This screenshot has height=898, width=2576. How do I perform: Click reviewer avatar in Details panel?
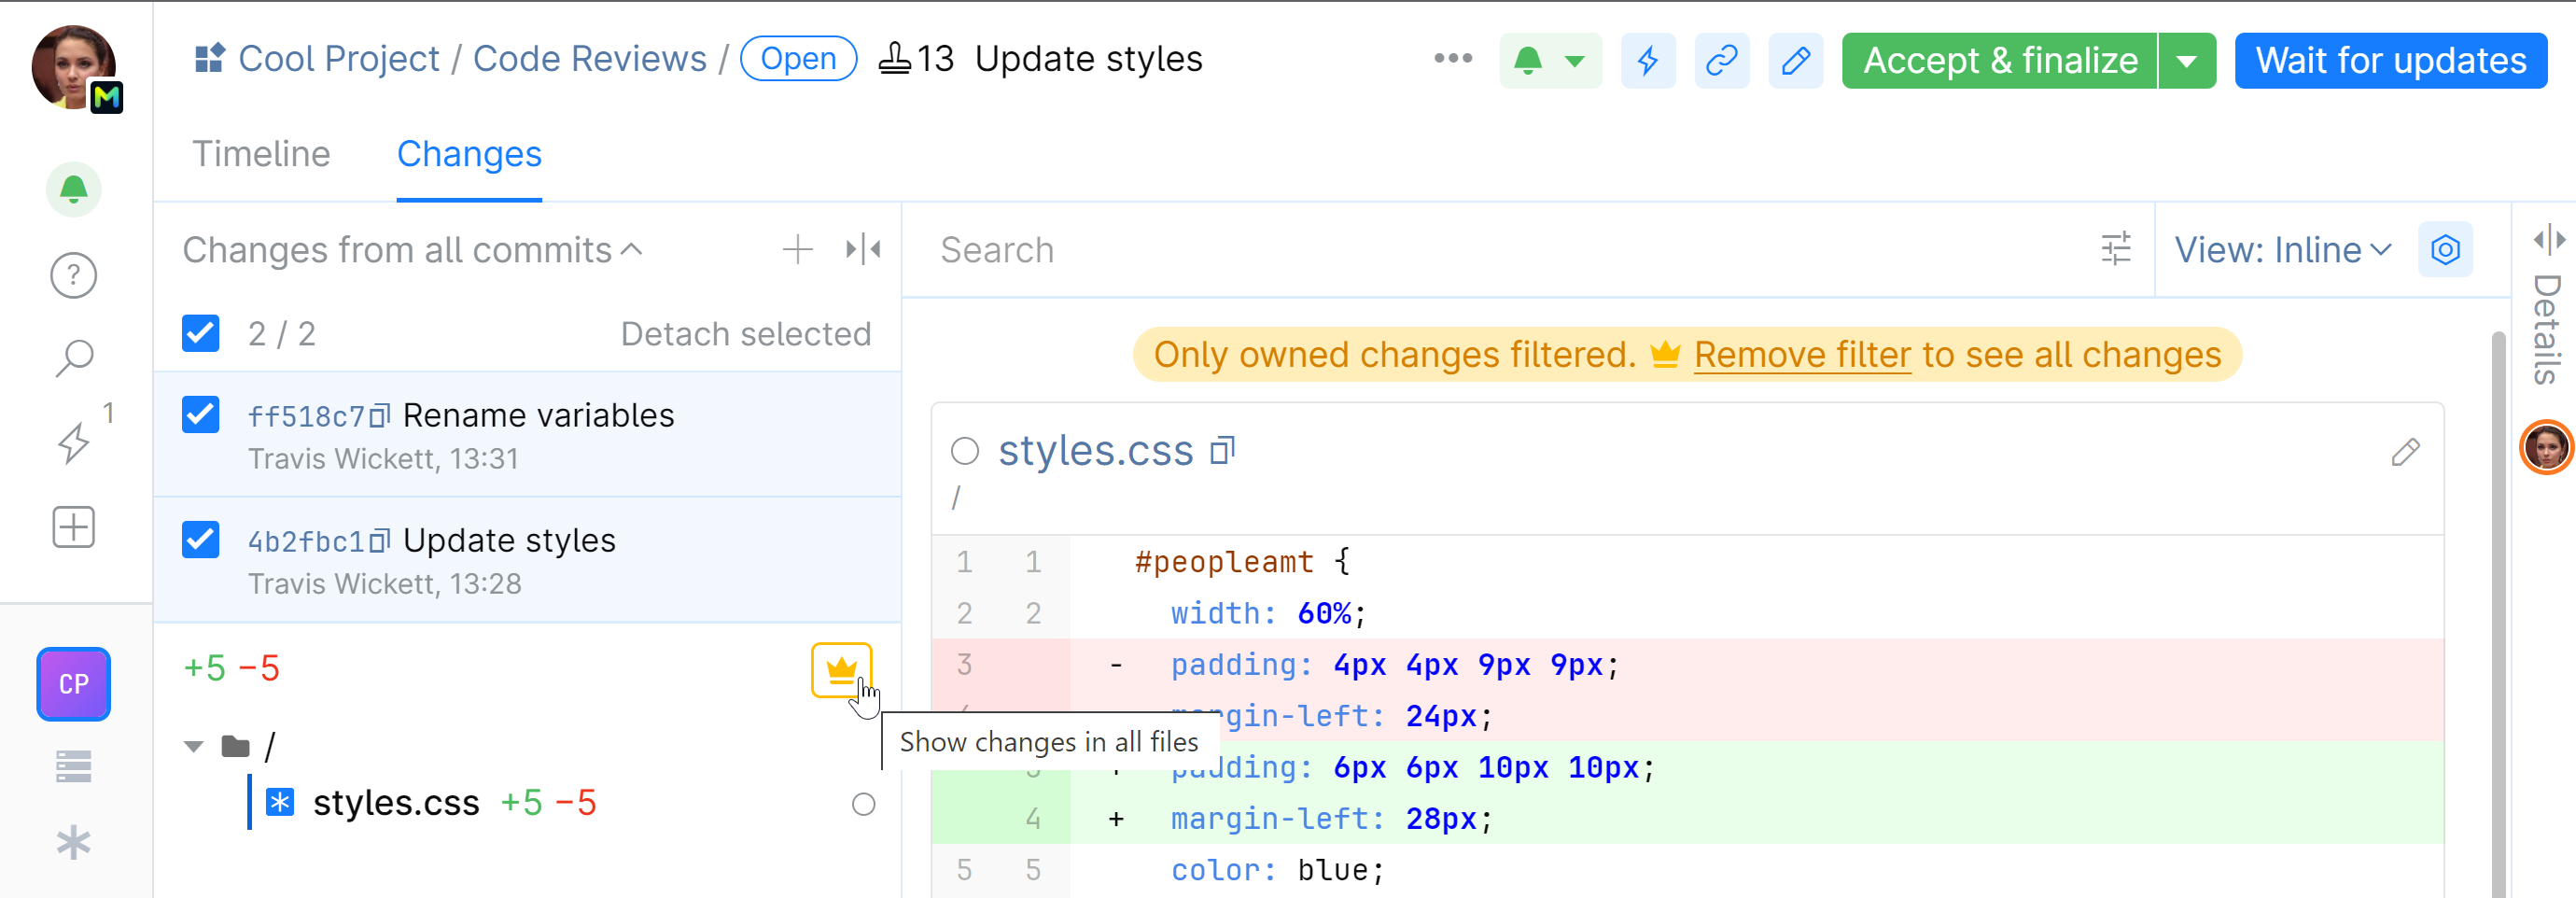(2546, 447)
